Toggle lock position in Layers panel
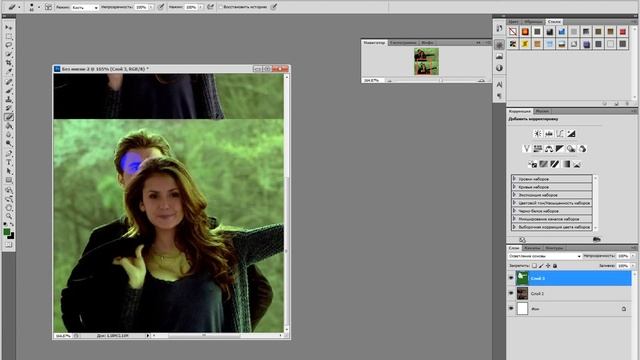The width and height of the screenshot is (640, 360). coord(548,266)
